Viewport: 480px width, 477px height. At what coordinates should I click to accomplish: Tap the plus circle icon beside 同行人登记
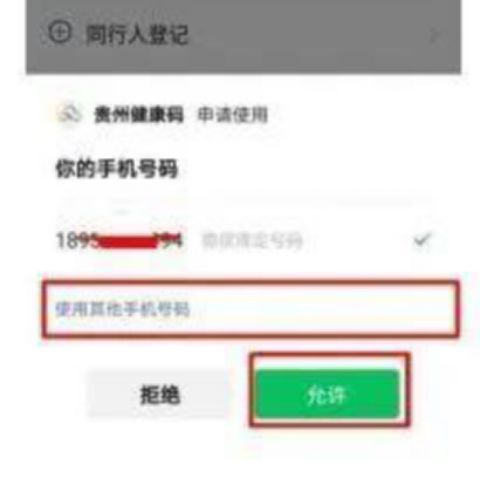(x=60, y=32)
